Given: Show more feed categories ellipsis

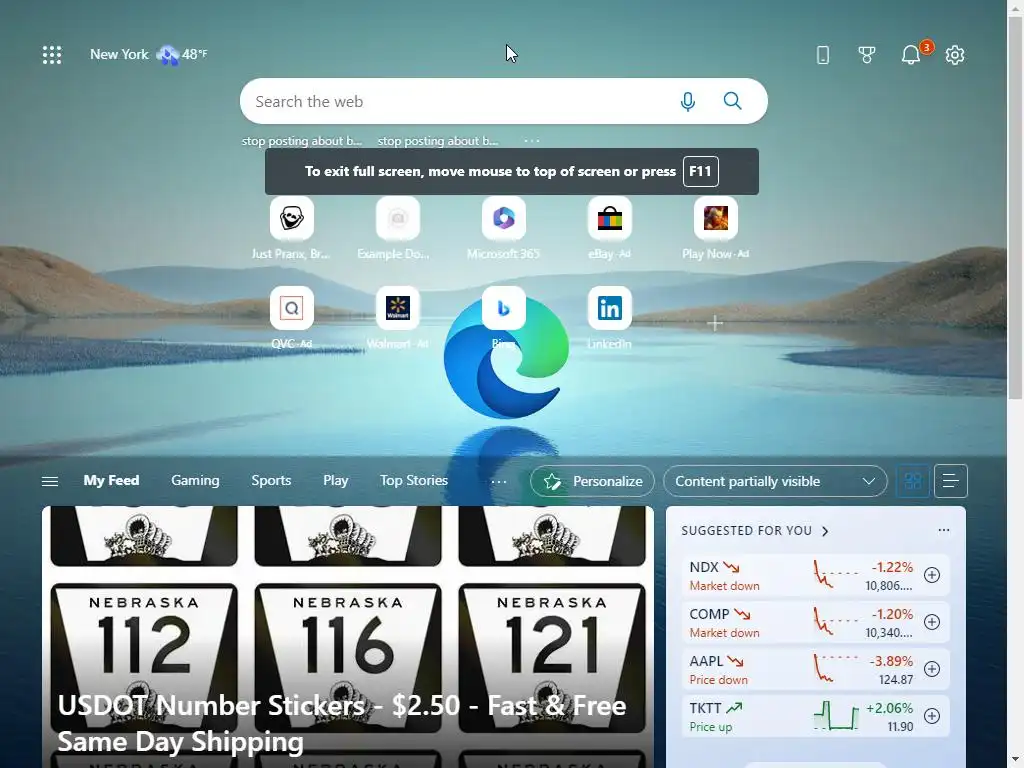Looking at the screenshot, I should click(498, 481).
